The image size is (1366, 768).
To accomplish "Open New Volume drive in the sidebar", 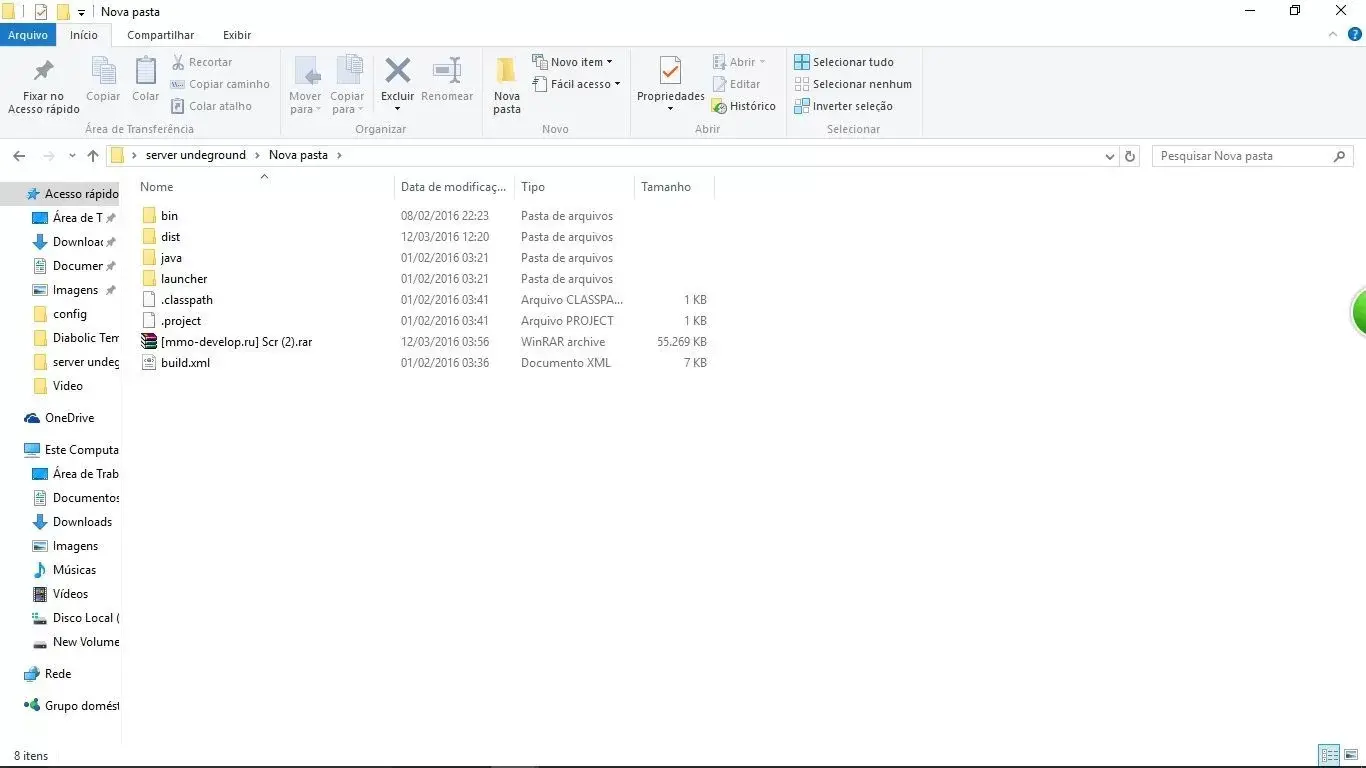I will click(75, 642).
